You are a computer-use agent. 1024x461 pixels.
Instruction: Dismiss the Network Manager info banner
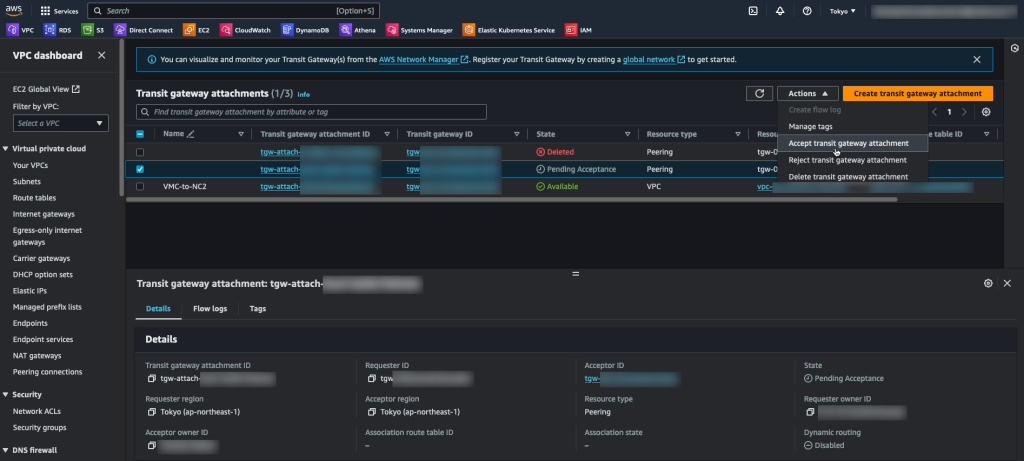pos(977,59)
